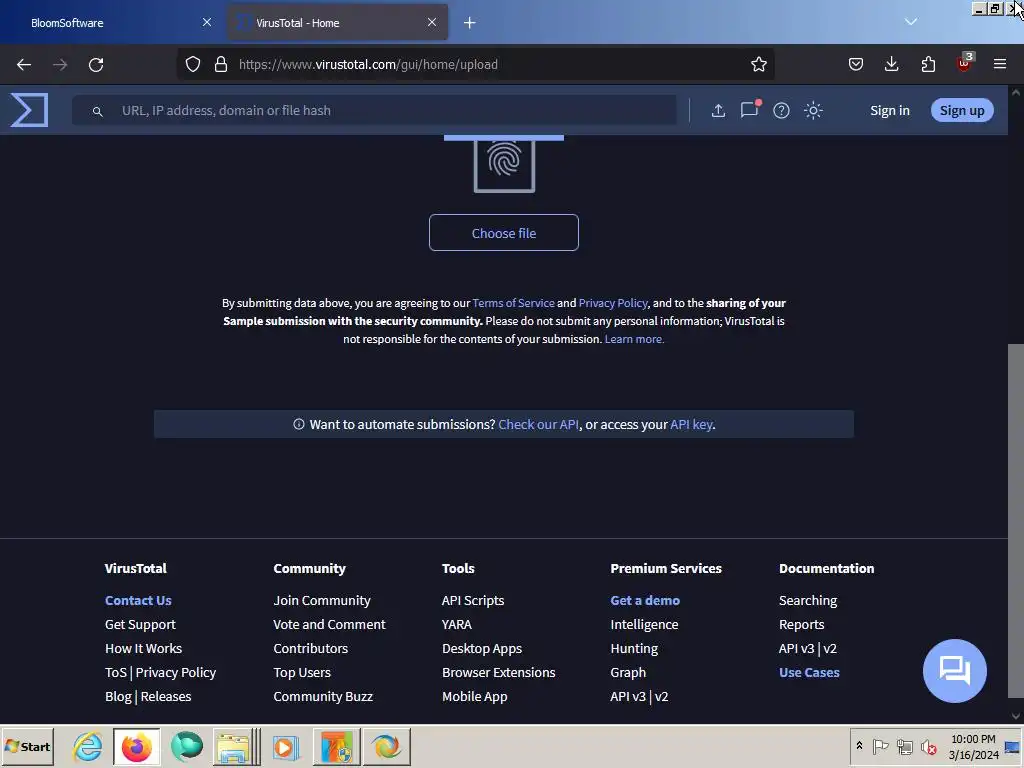Open the Blog footer link
This screenshot has height=768, width=1024.
pyautogui.click(x=118, y=696)
